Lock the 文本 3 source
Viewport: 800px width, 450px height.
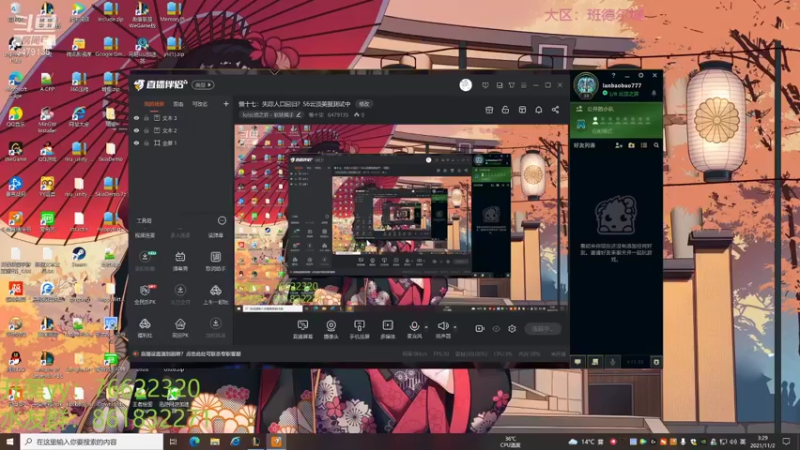146,118
